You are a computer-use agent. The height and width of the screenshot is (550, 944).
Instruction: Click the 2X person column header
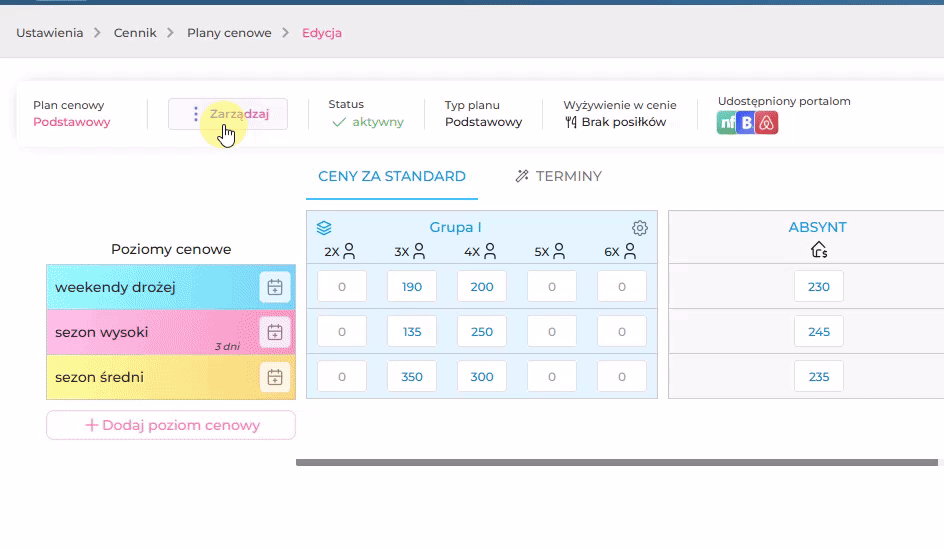pyautogui.click(x=340, y=252)
